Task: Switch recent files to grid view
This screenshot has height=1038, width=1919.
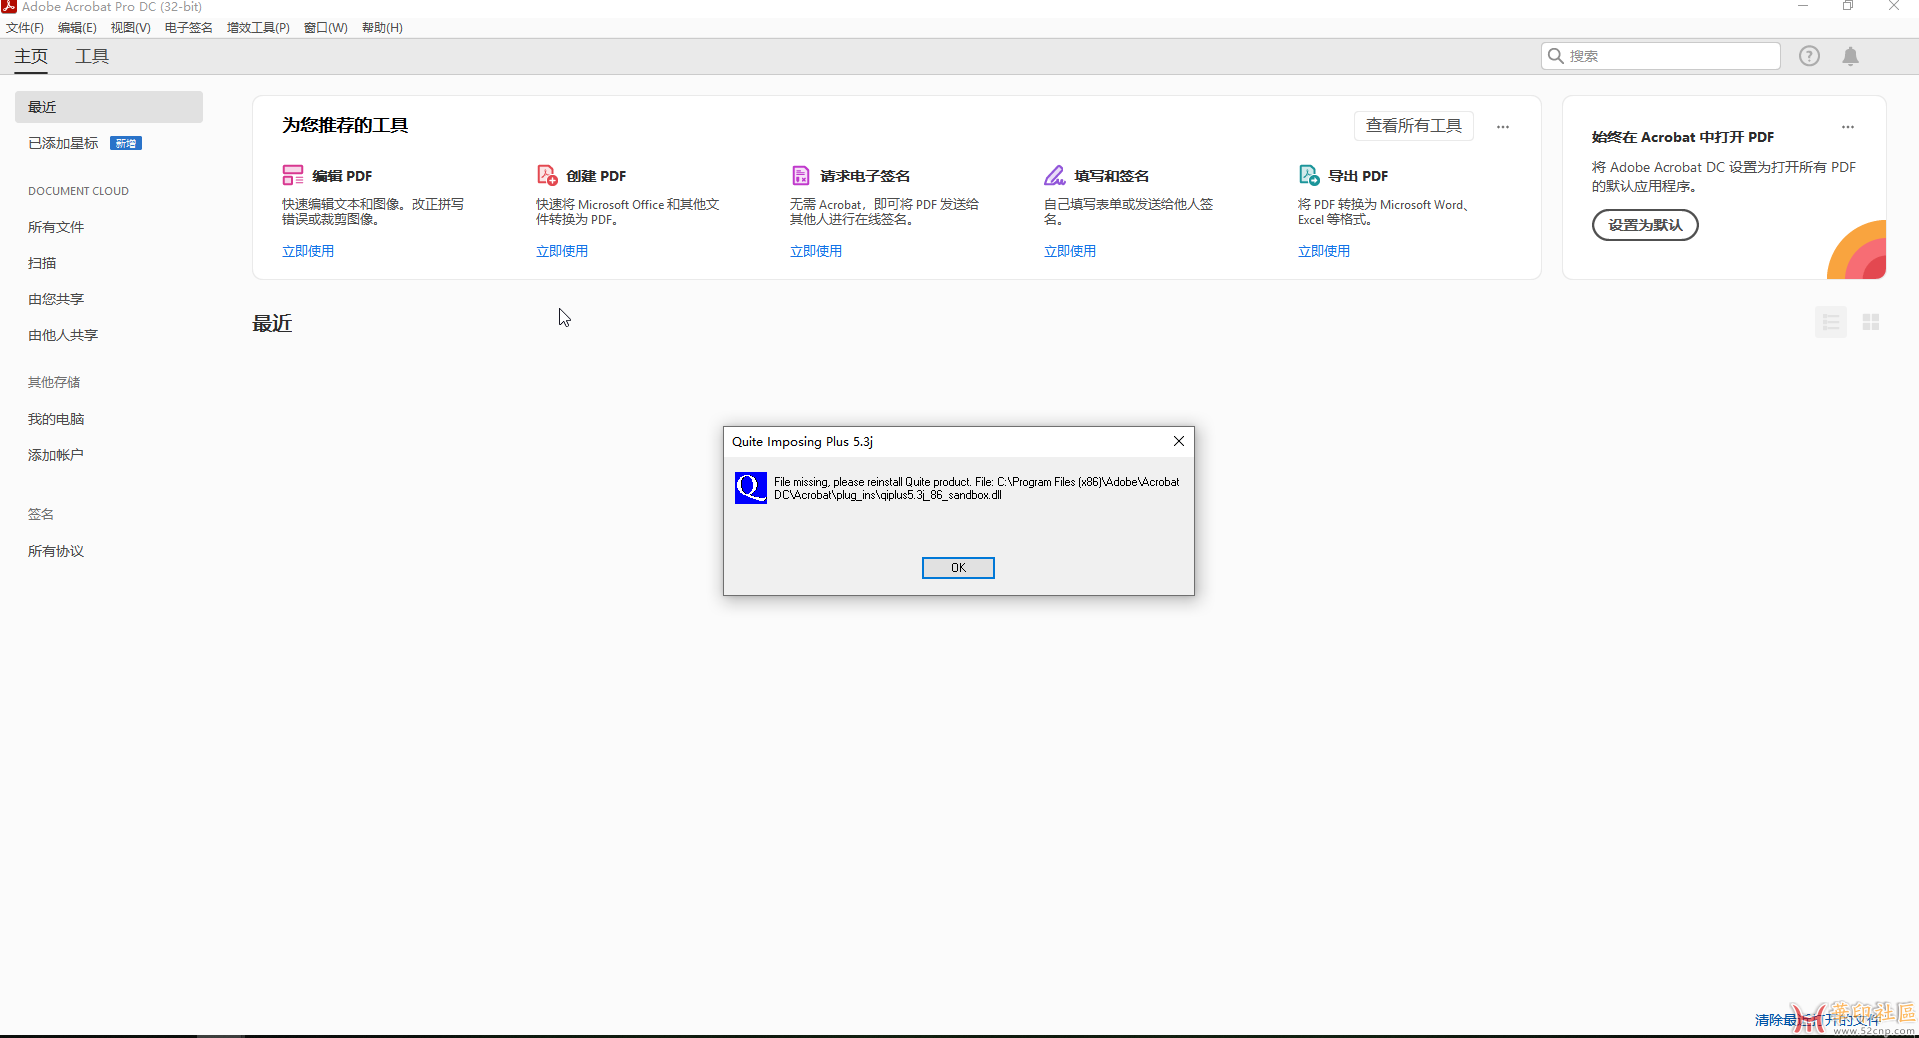Action: pos(1871,322)
